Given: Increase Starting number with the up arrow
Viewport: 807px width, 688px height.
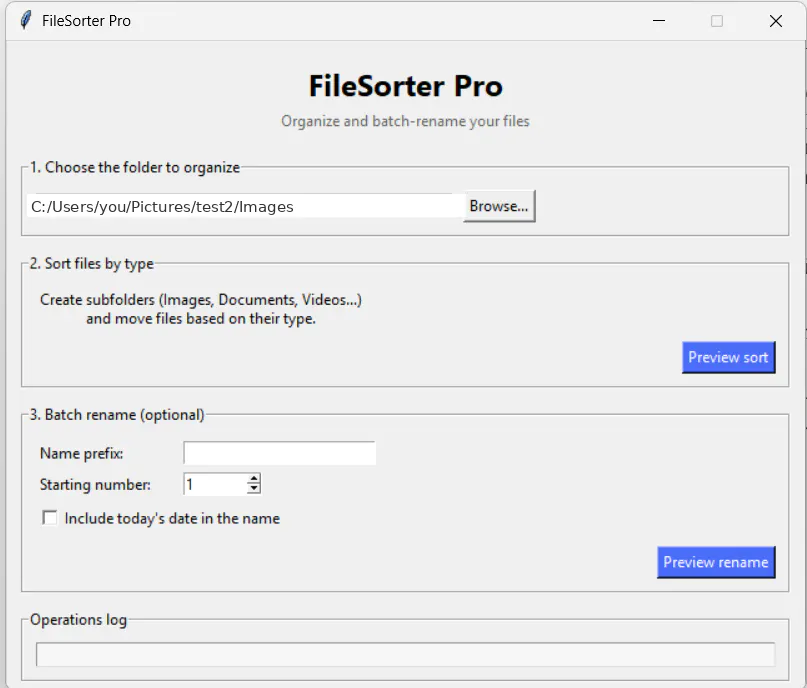Looking at the screenshot, I should point(253,479).
